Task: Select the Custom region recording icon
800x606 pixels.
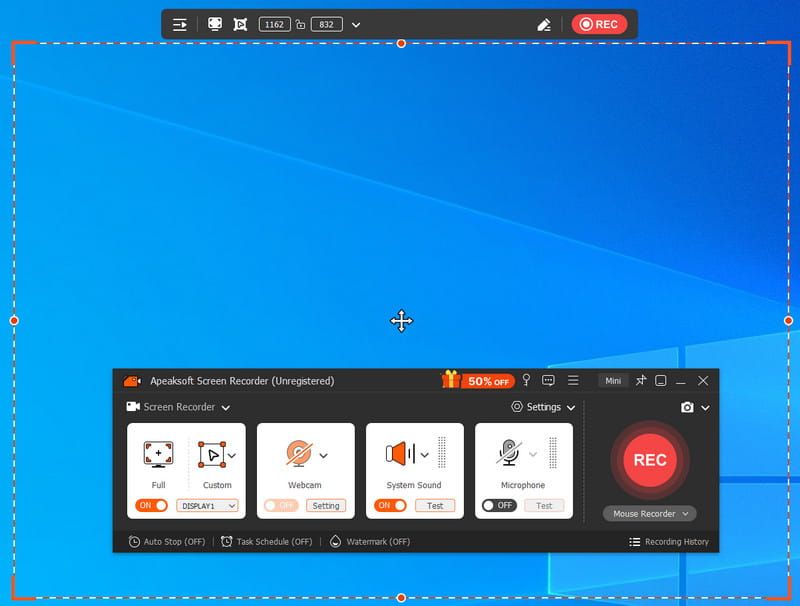Action: 212,454
